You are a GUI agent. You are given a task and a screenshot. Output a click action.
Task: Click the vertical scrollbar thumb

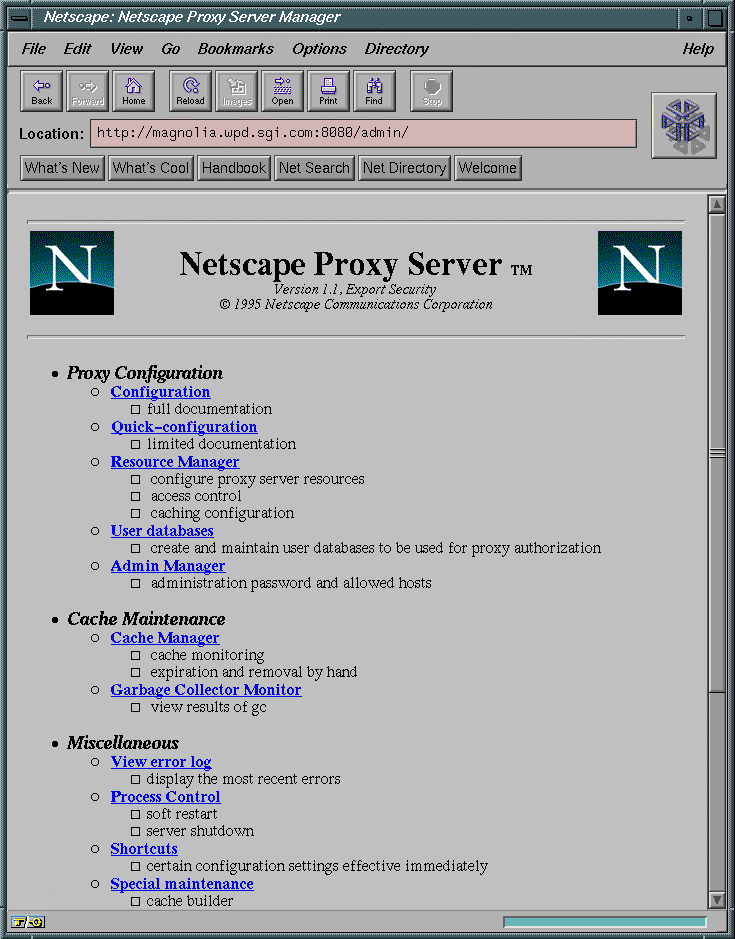[x=716, y=453]
